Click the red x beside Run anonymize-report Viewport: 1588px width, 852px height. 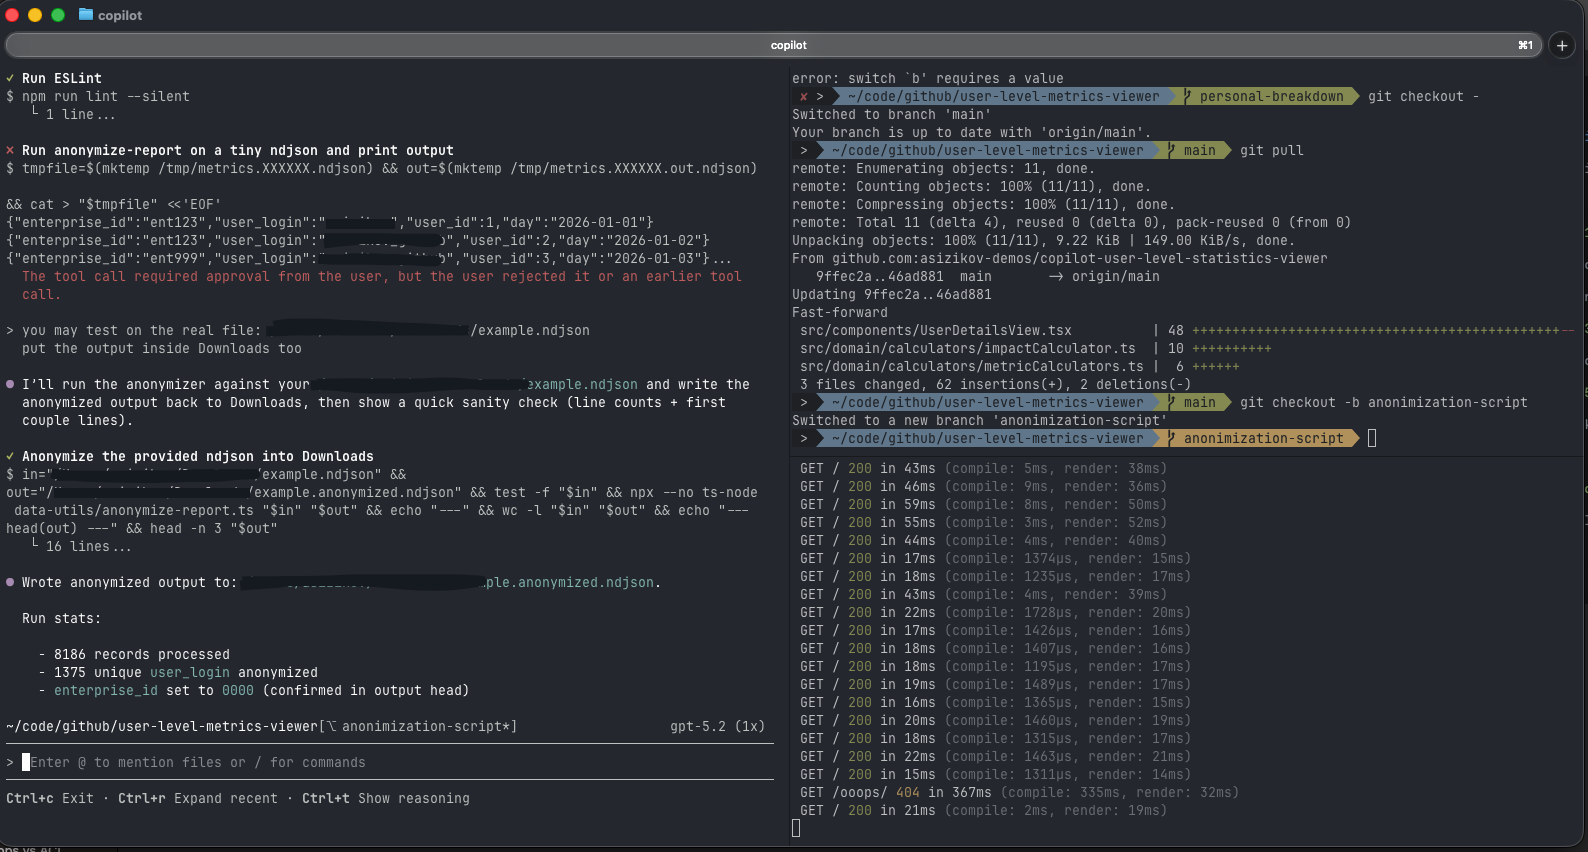point(10,150)
